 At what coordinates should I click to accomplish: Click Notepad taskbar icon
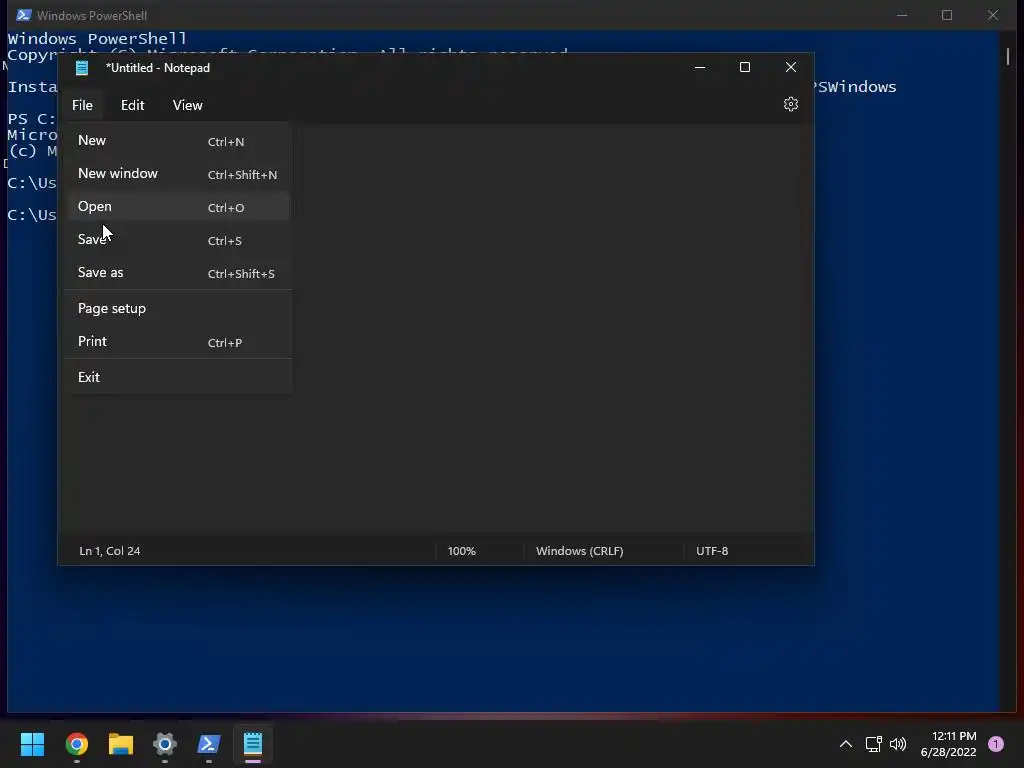coord(253,744)
